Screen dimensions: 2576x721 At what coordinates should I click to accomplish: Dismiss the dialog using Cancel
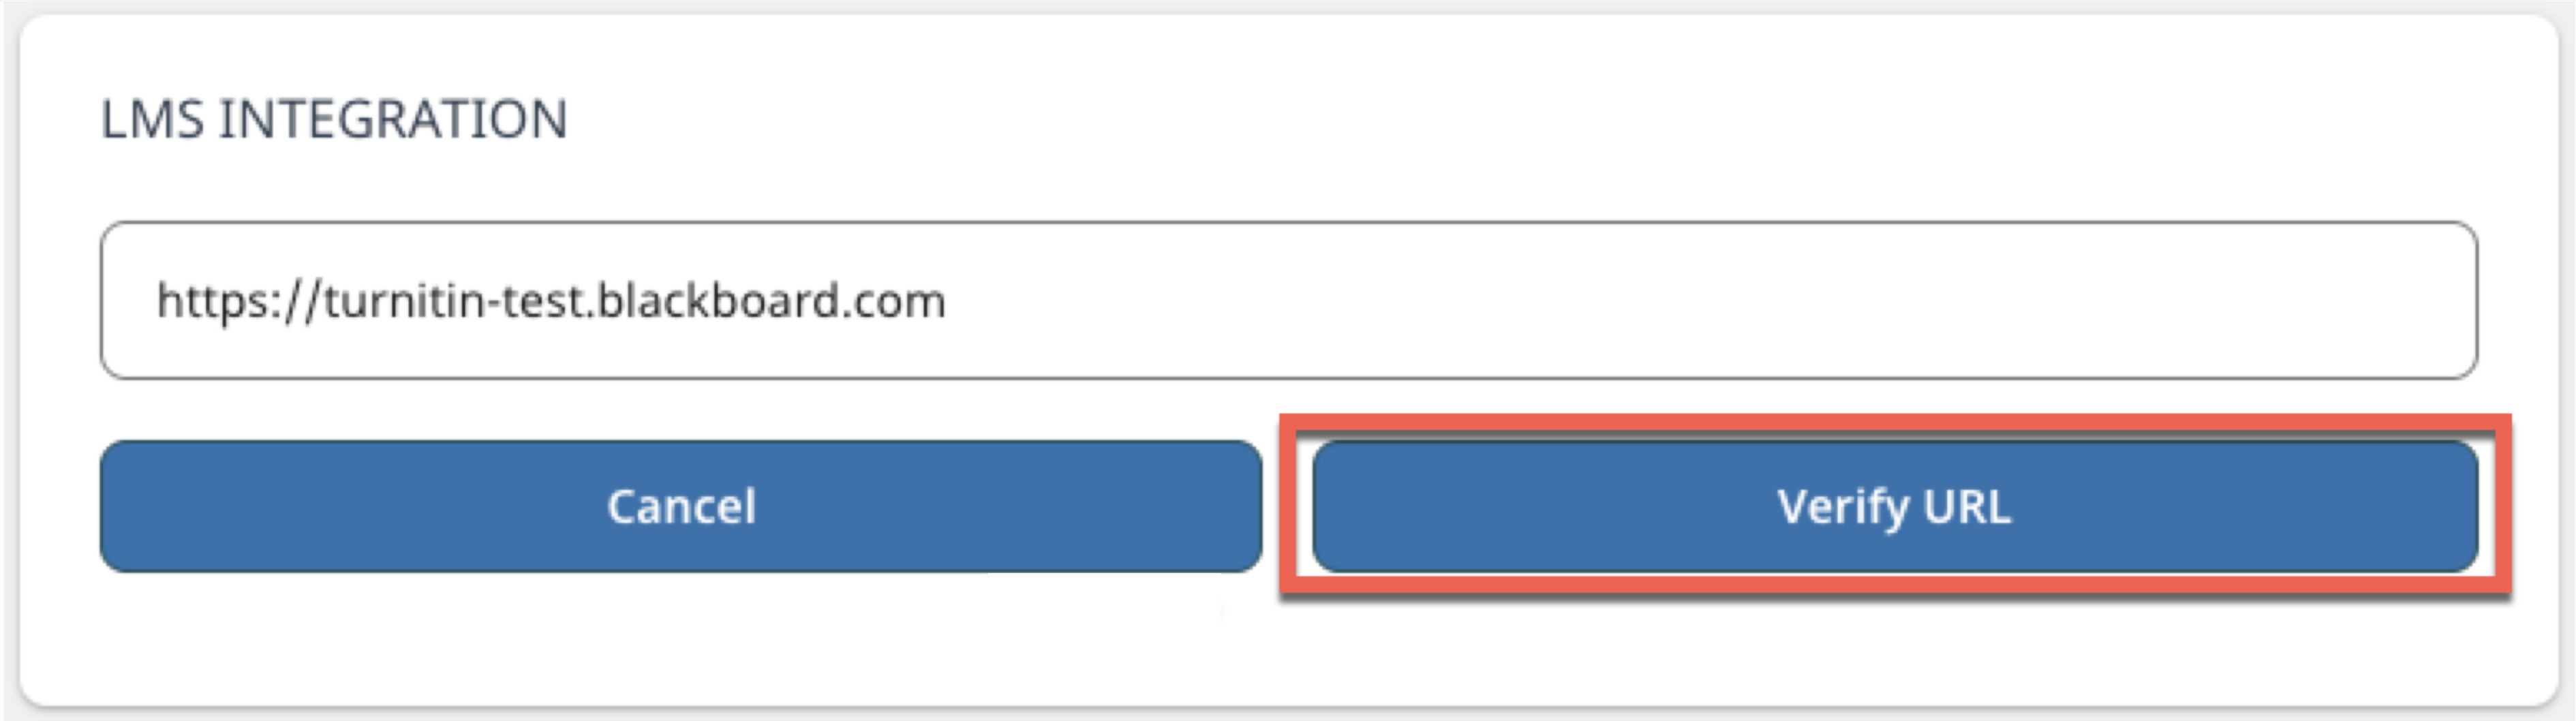680,506
